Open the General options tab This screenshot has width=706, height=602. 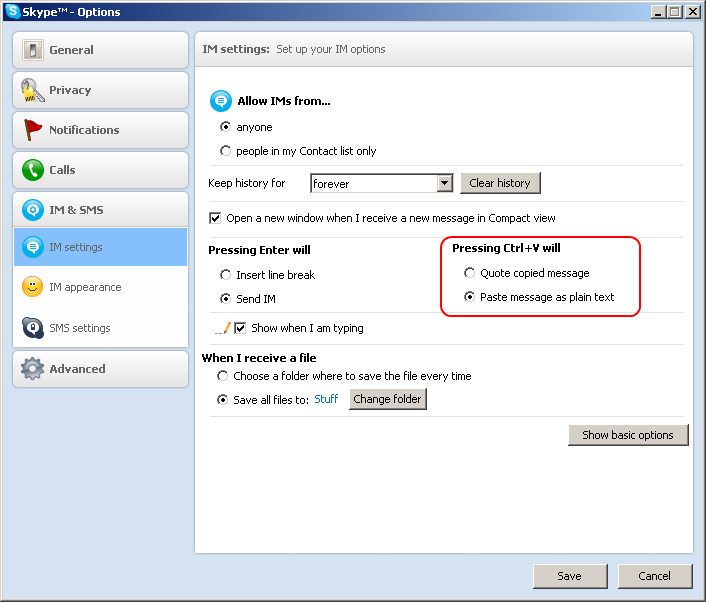(x=100, y=50)
